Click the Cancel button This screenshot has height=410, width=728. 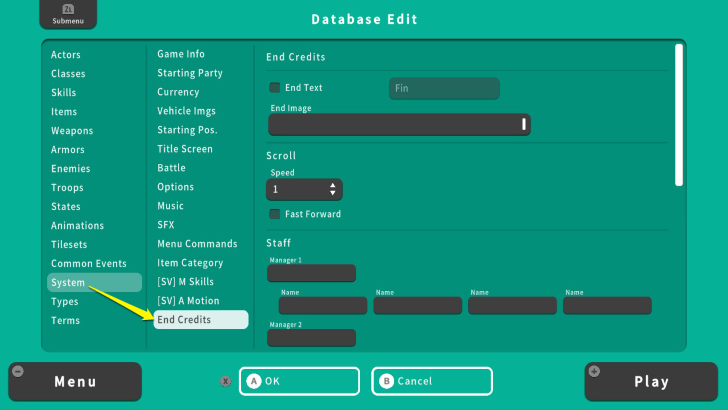[432, 381]
